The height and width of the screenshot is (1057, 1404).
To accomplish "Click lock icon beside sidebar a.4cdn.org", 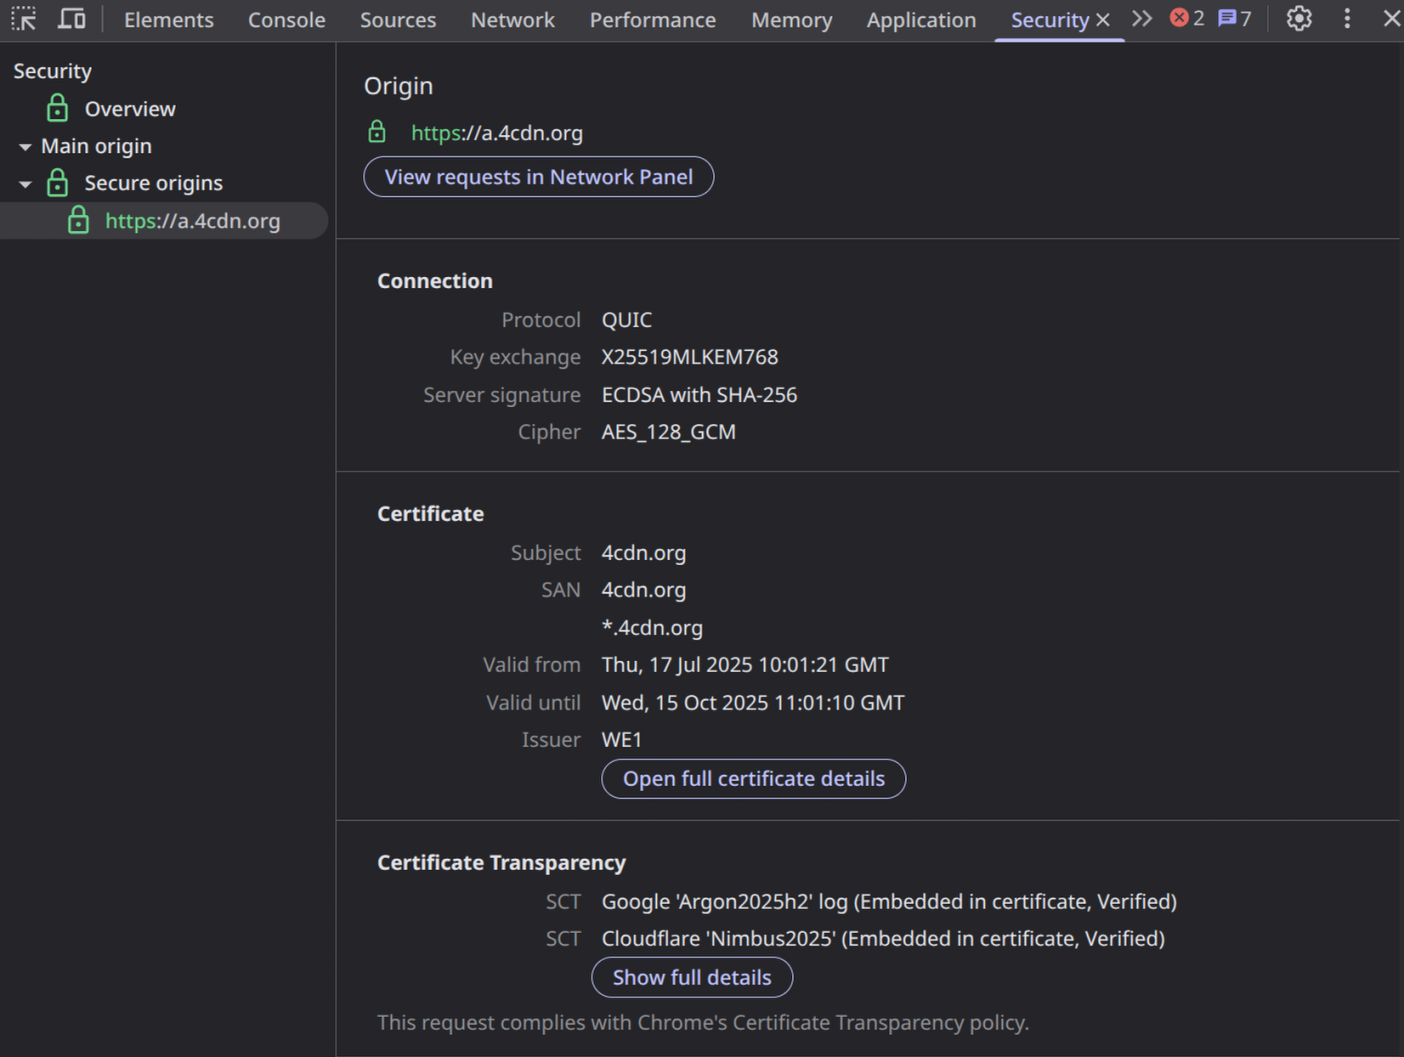I will (78, 220).
